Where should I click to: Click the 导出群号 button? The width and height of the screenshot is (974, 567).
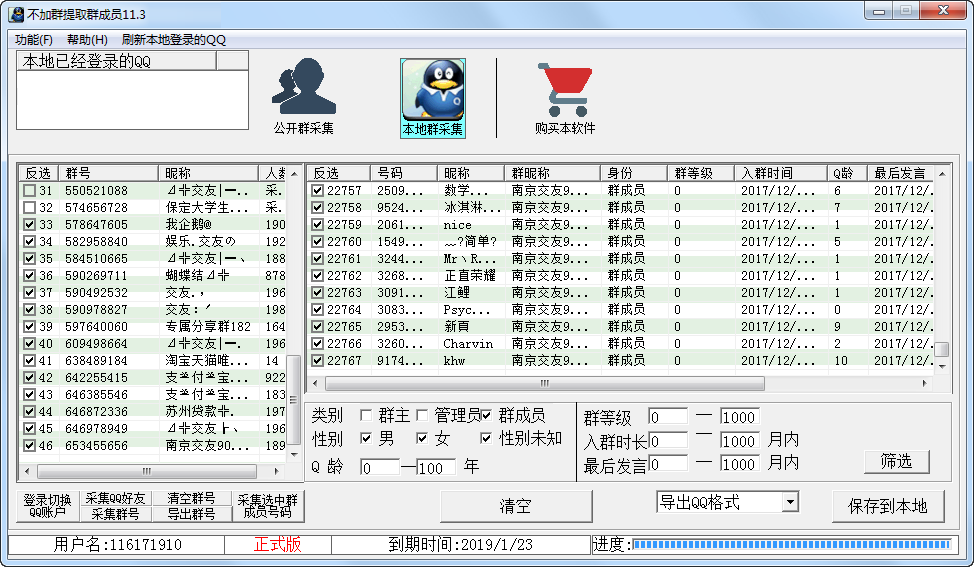(191, 514)
